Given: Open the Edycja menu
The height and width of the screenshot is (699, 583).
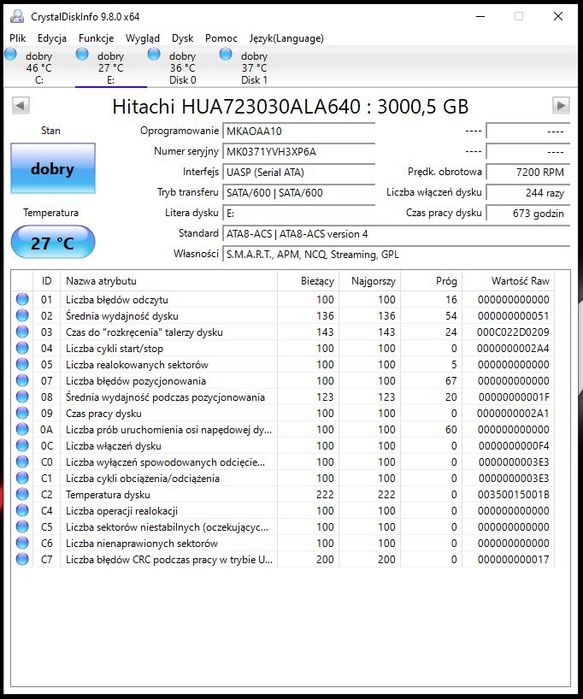Looking at the screenshot, I should [x=52, y=38].
